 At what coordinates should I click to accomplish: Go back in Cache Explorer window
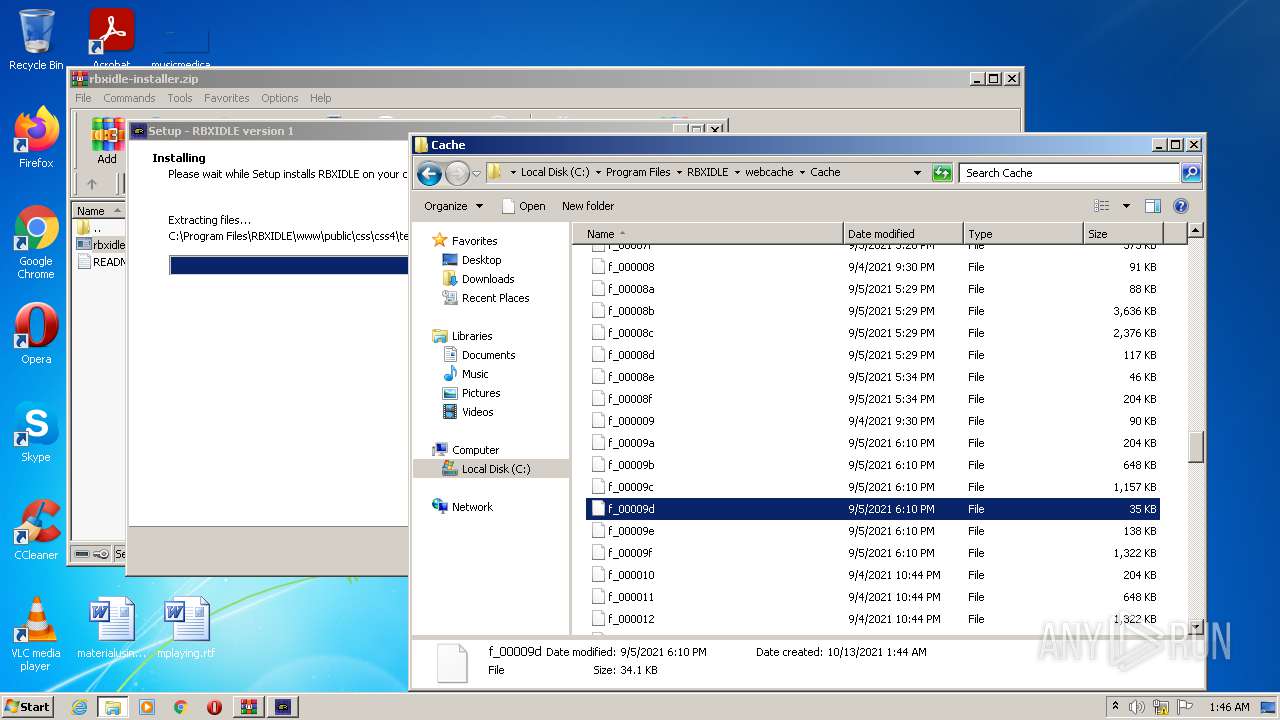(x=429, y=173)
